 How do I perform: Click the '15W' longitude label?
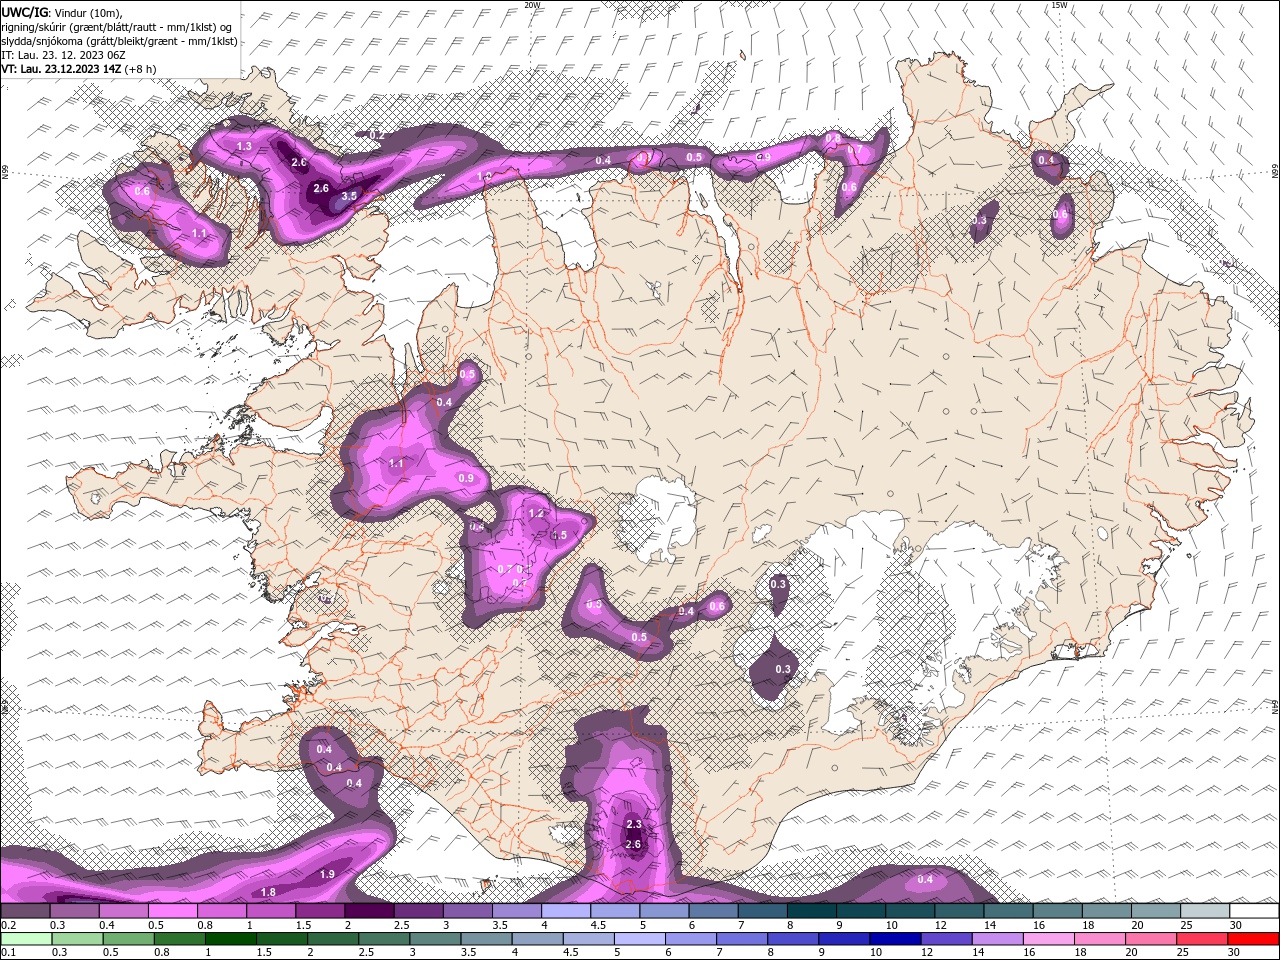point(1059,5)
